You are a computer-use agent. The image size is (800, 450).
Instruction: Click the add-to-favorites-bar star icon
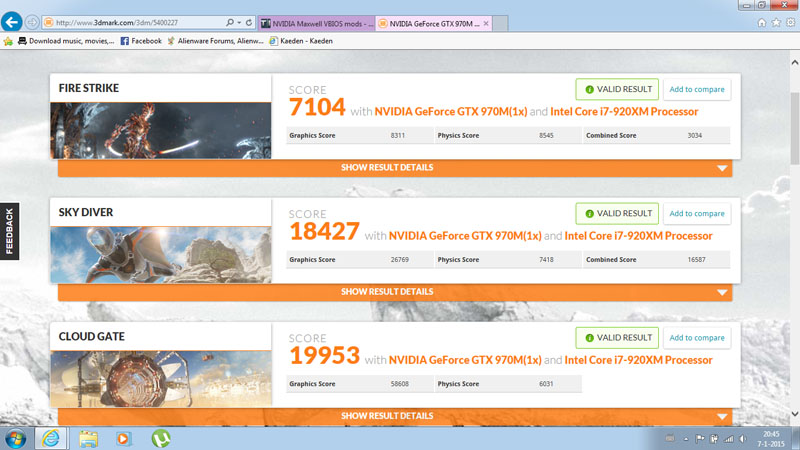(x=8, y=41)
